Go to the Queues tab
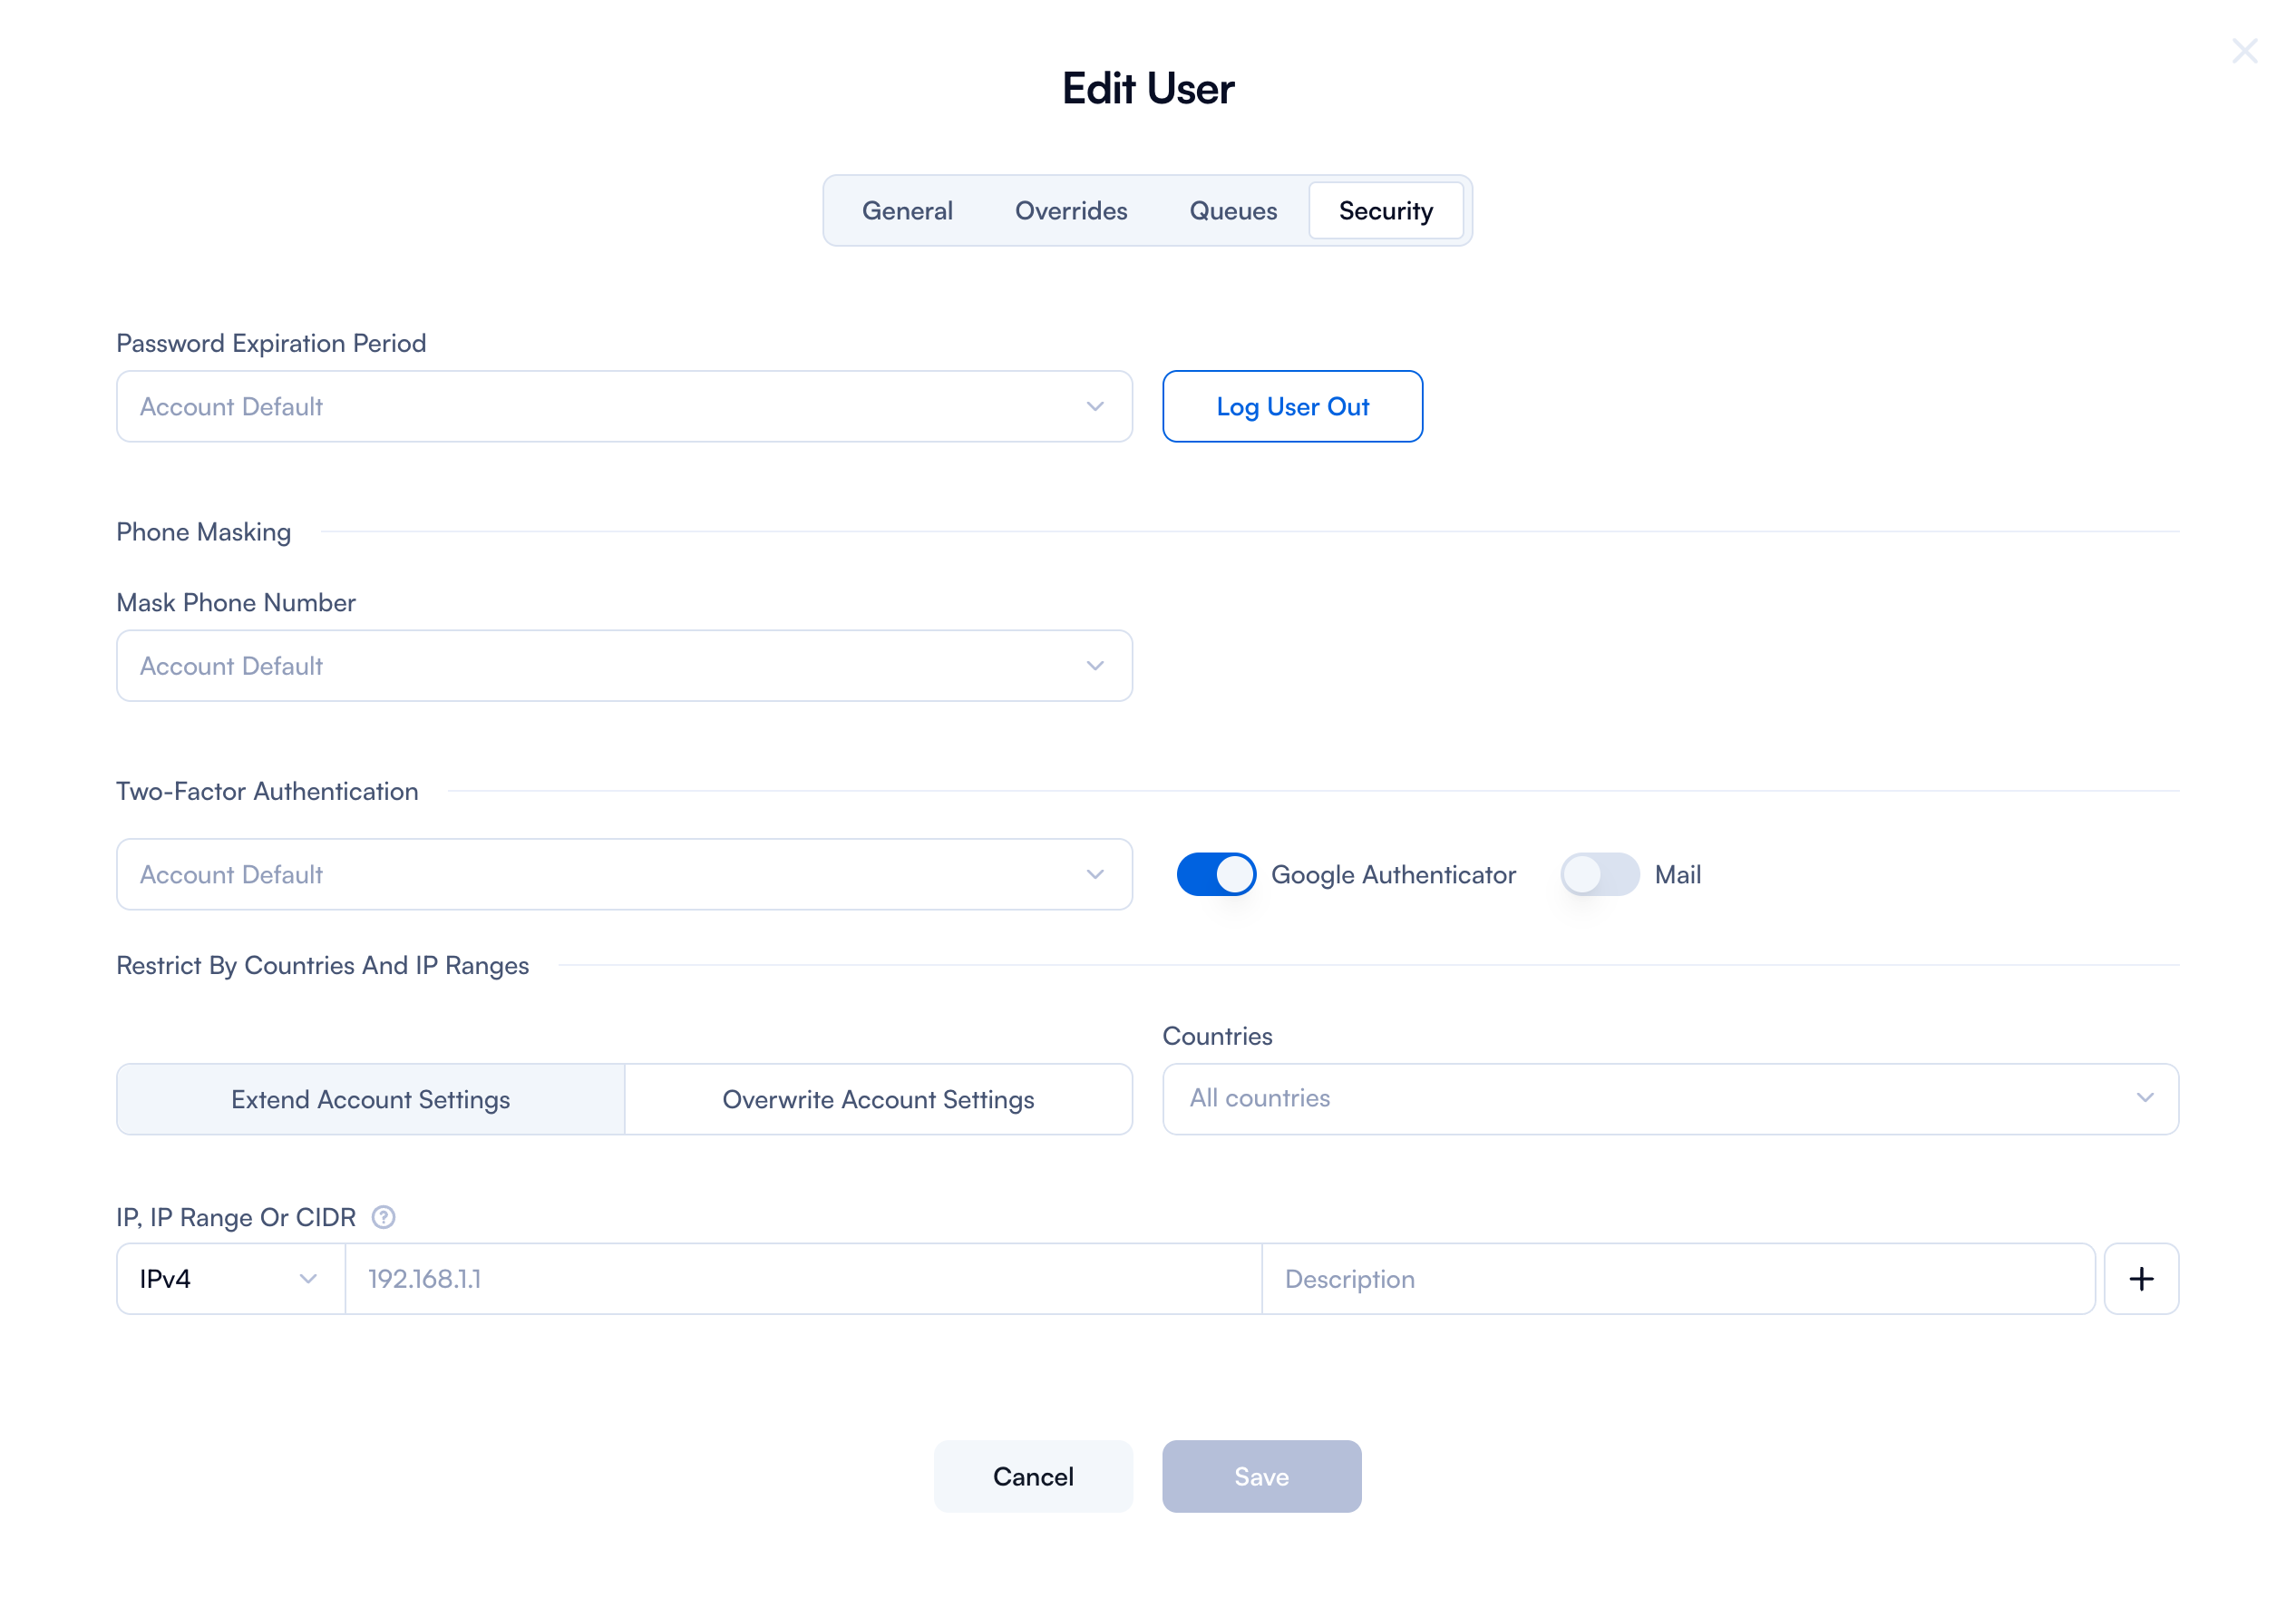The width and height of the screenshot is (2296, 1598). pyautogui.click(x=1232, y=211)
